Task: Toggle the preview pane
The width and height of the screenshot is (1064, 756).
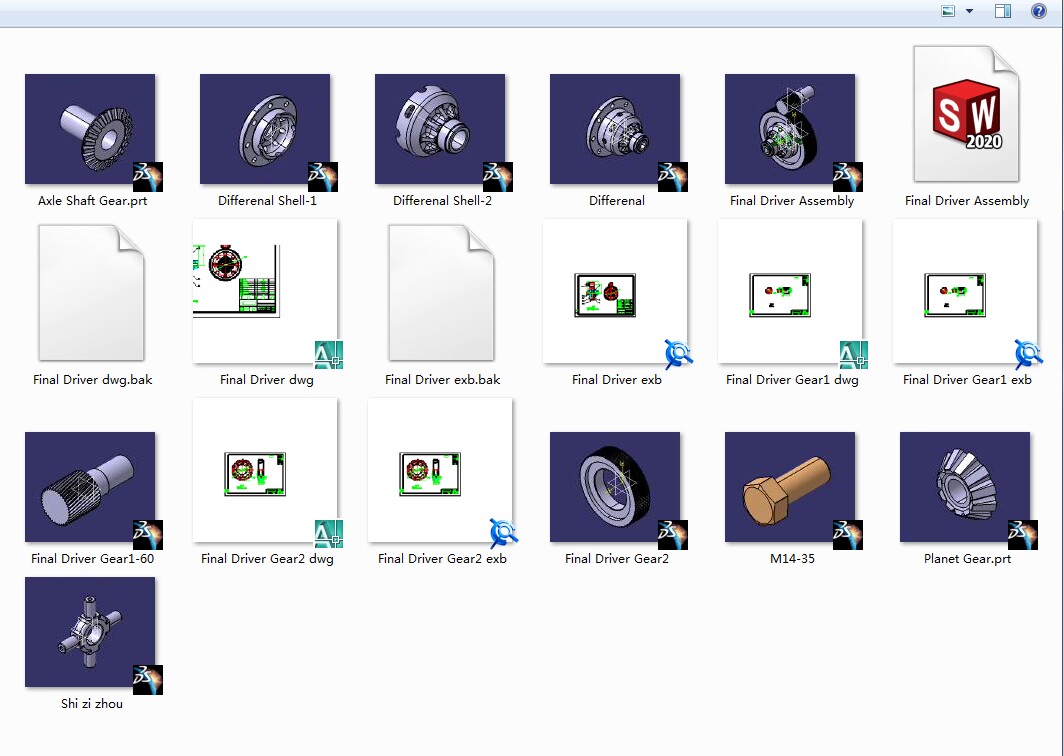Action: (x=1003, y=11)
